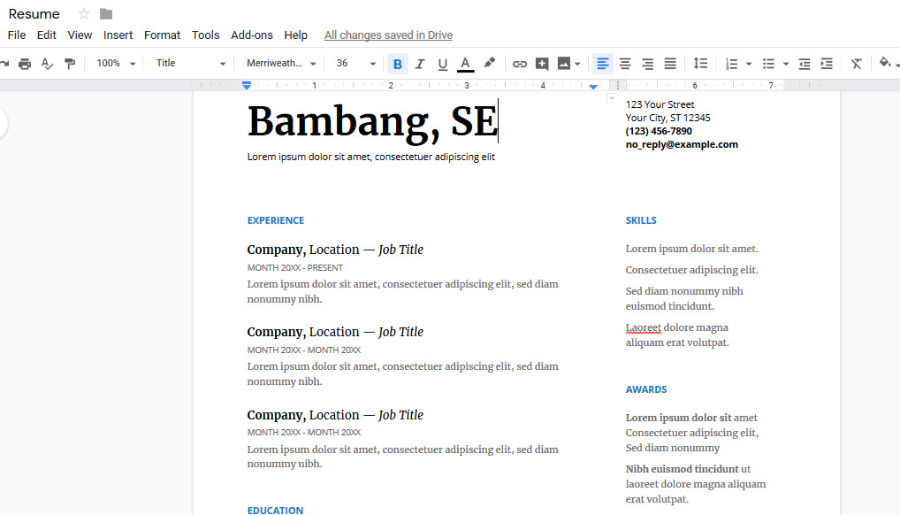Open the View menu
Viewport: 900px width, 515px height.
tap(80, 35)
